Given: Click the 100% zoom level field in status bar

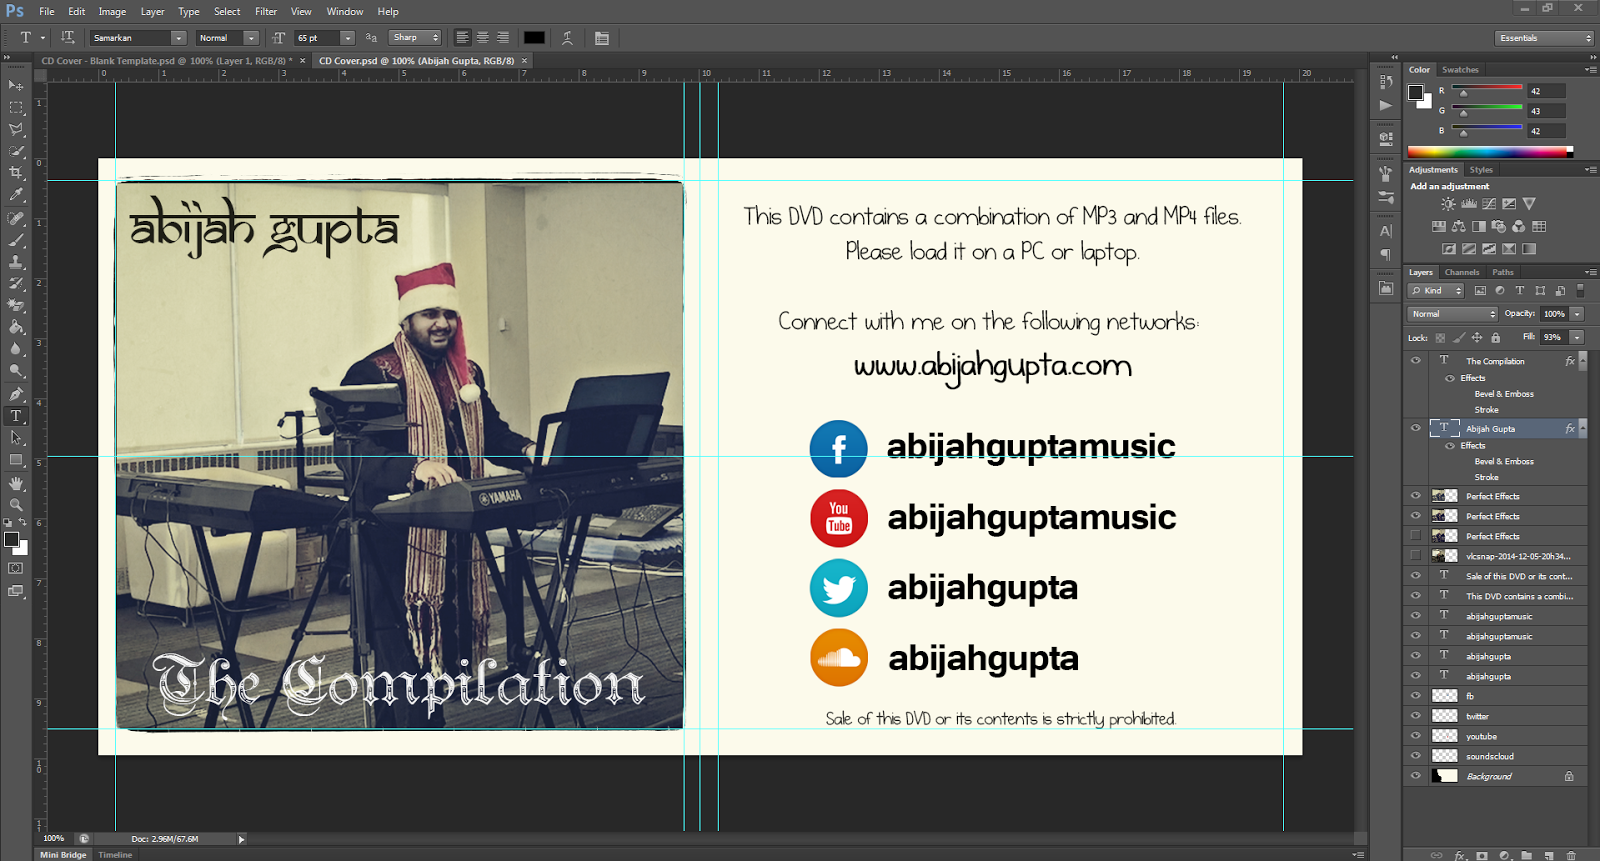Looking at the screenshot, I should click(x=55, y=839).
